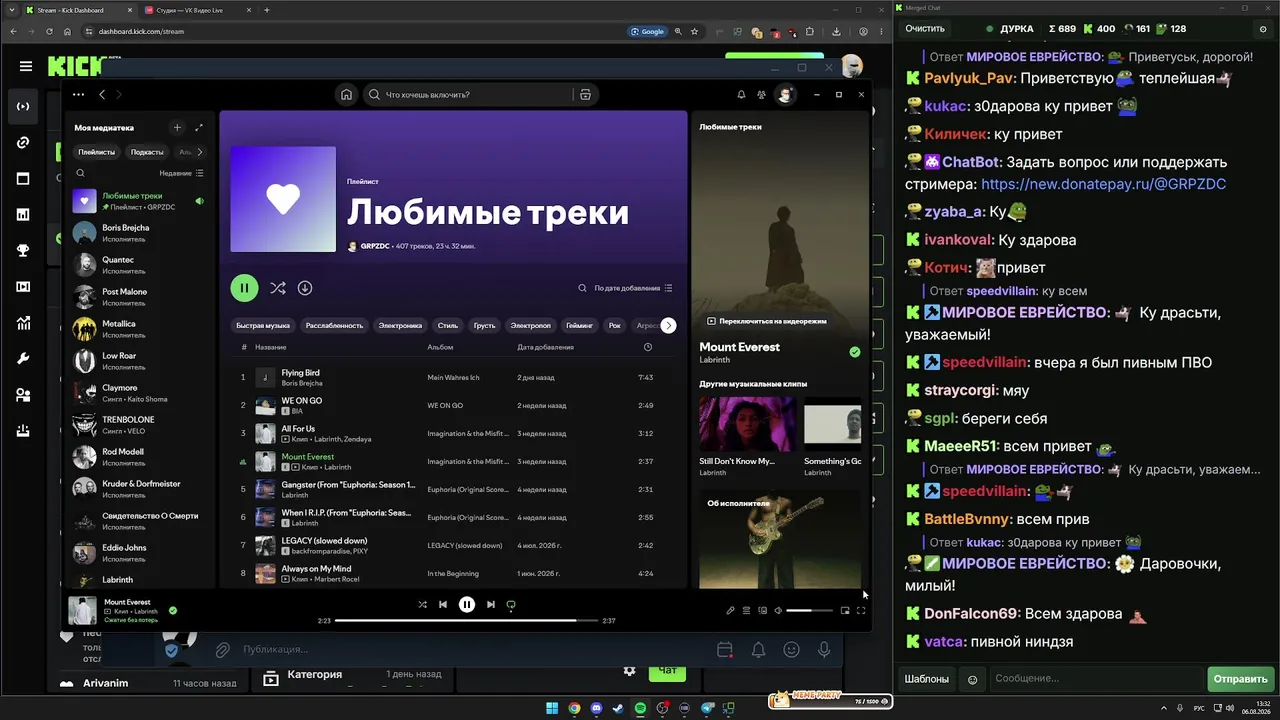The width and height of the screenshot is (1280, 720).
Task: Open the emoji picker in Merged Chat
Action: [x=972, y=679]
